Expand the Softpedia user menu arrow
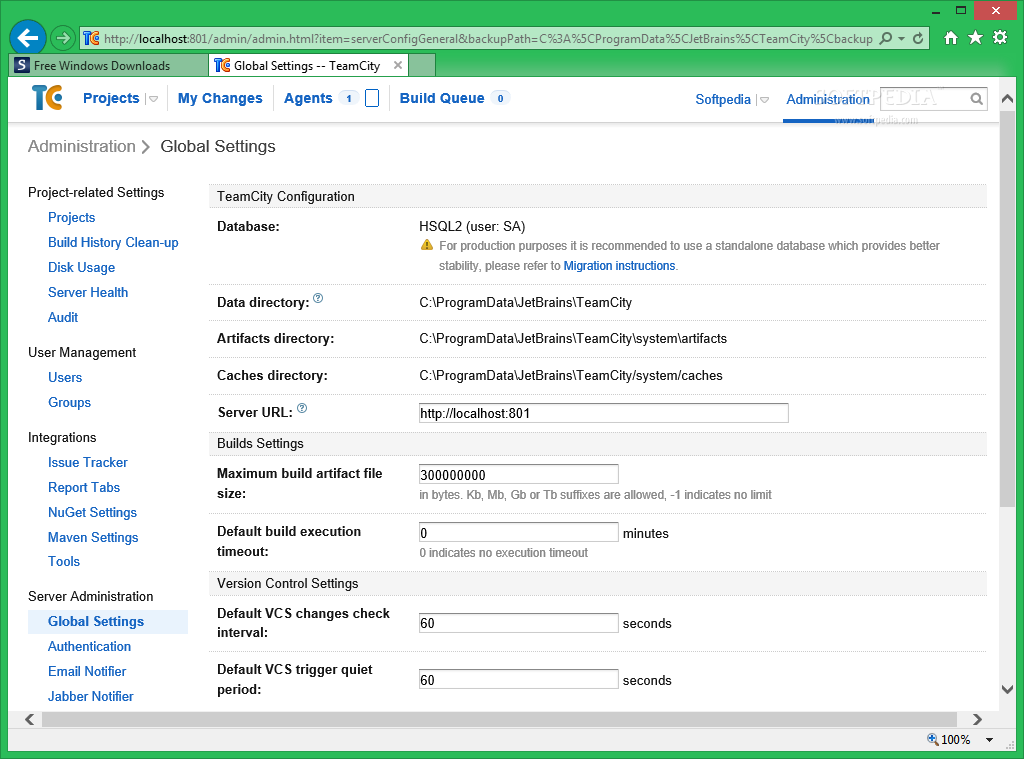 pos(764,100)
